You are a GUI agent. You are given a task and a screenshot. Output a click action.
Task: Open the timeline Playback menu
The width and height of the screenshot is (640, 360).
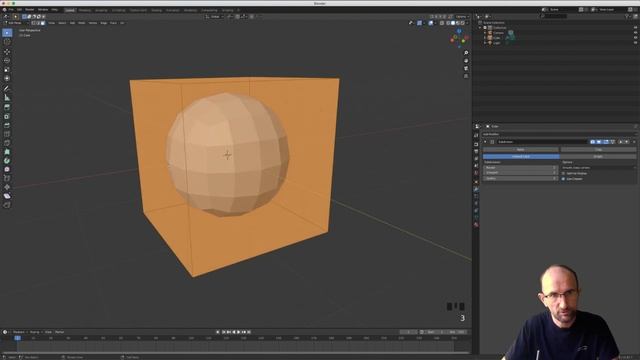[19, 332]
